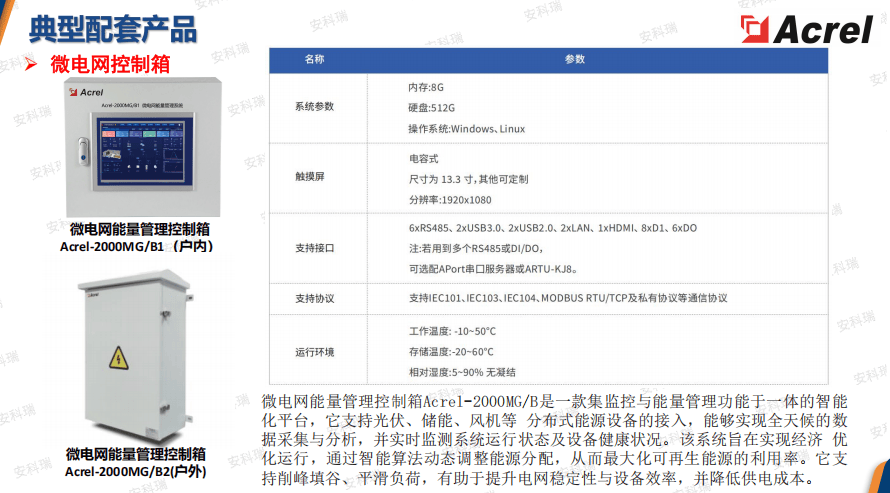Screen dimensions: 890x493
Task: Click the 系统参数 row label
Action: (314, 107)
